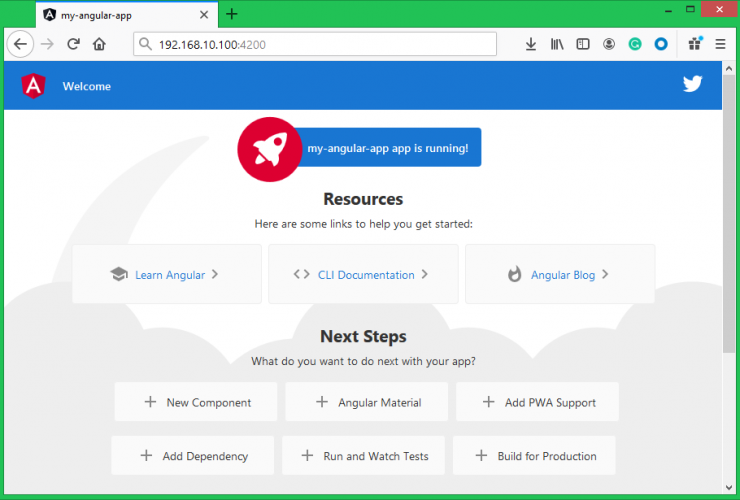Expand the Angular Material option
740x500 pixels.
[368, 402]
